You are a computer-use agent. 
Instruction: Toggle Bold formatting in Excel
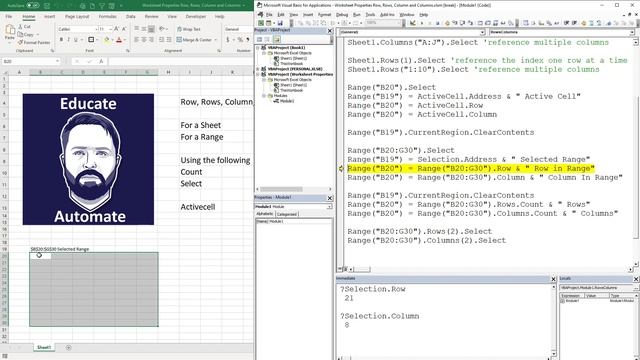[x=61, y=40]
